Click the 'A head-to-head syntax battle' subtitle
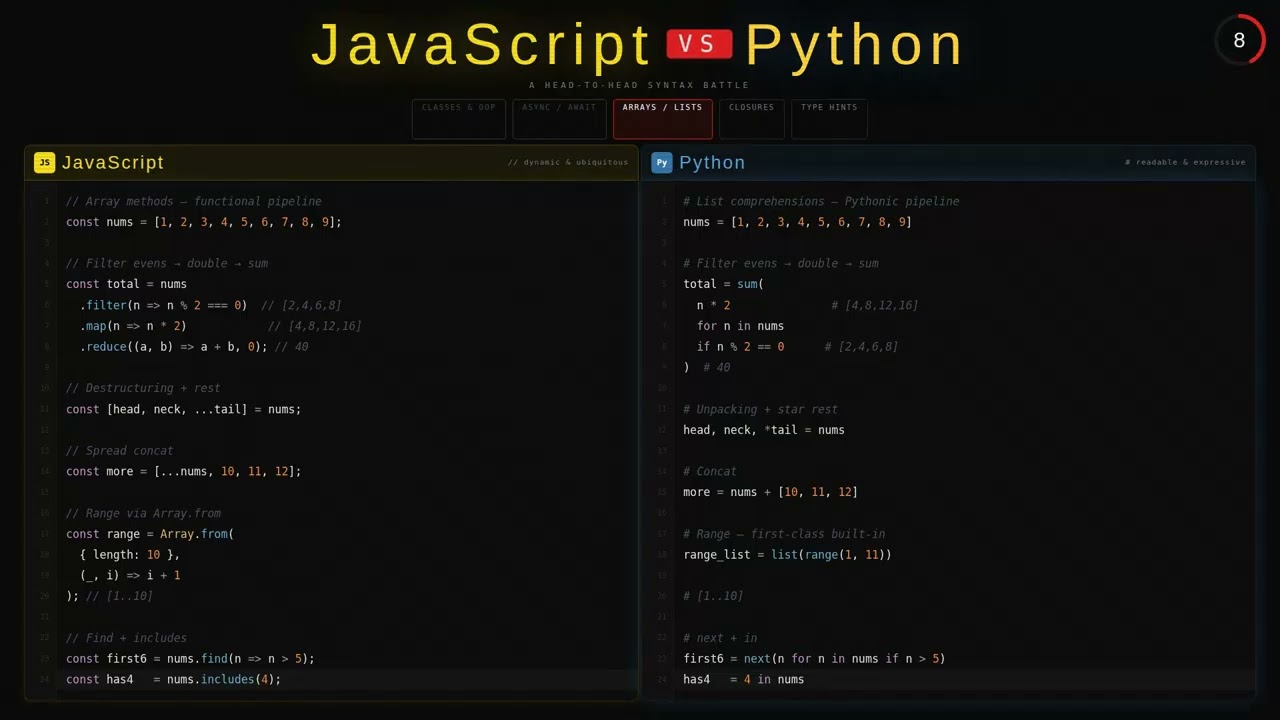This screenshot has width=1280, height=720. 639,85
